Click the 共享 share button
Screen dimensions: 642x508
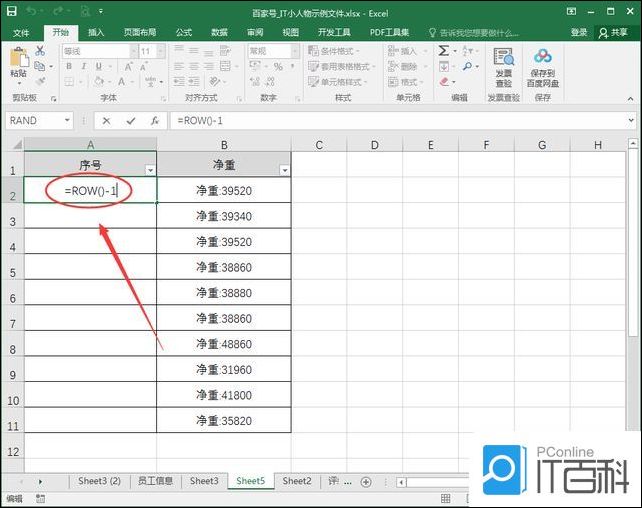click(615, 32)
